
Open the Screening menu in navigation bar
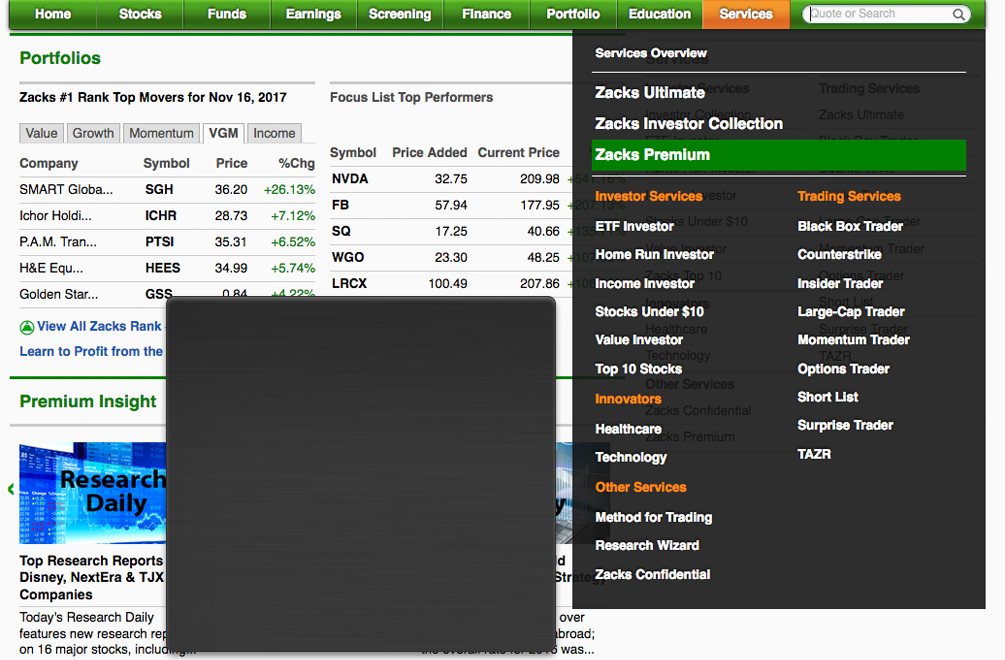(399, 14)
